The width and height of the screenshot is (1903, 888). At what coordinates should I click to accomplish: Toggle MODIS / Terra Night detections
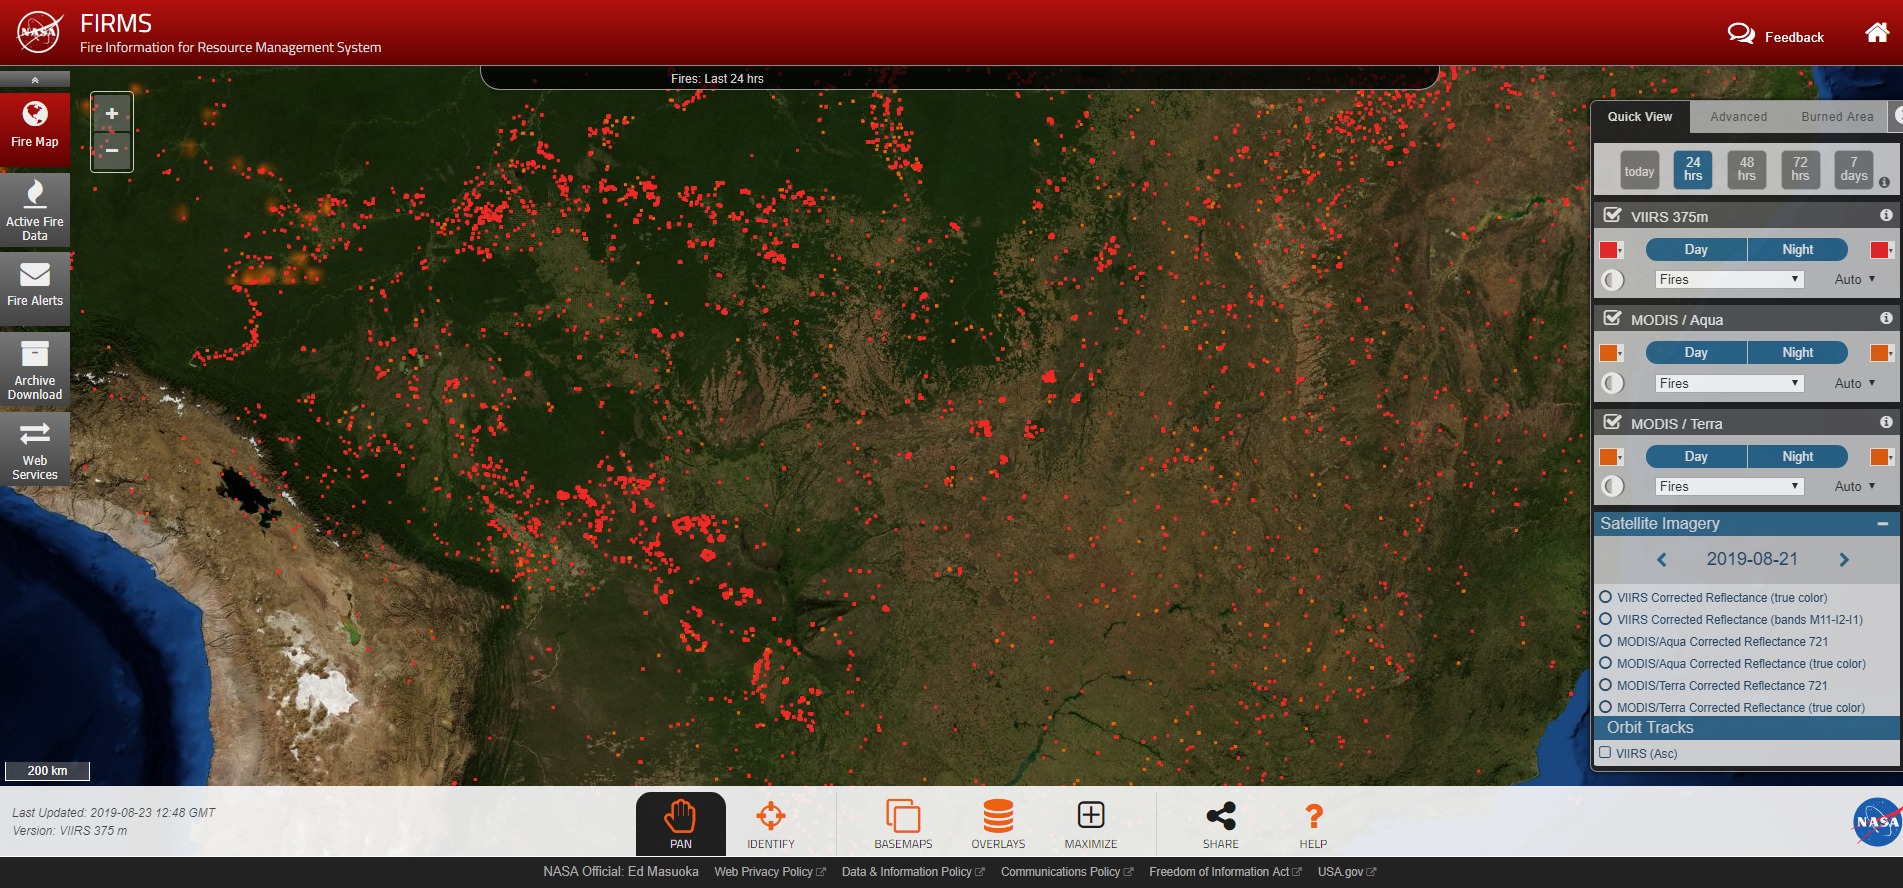1797,456
